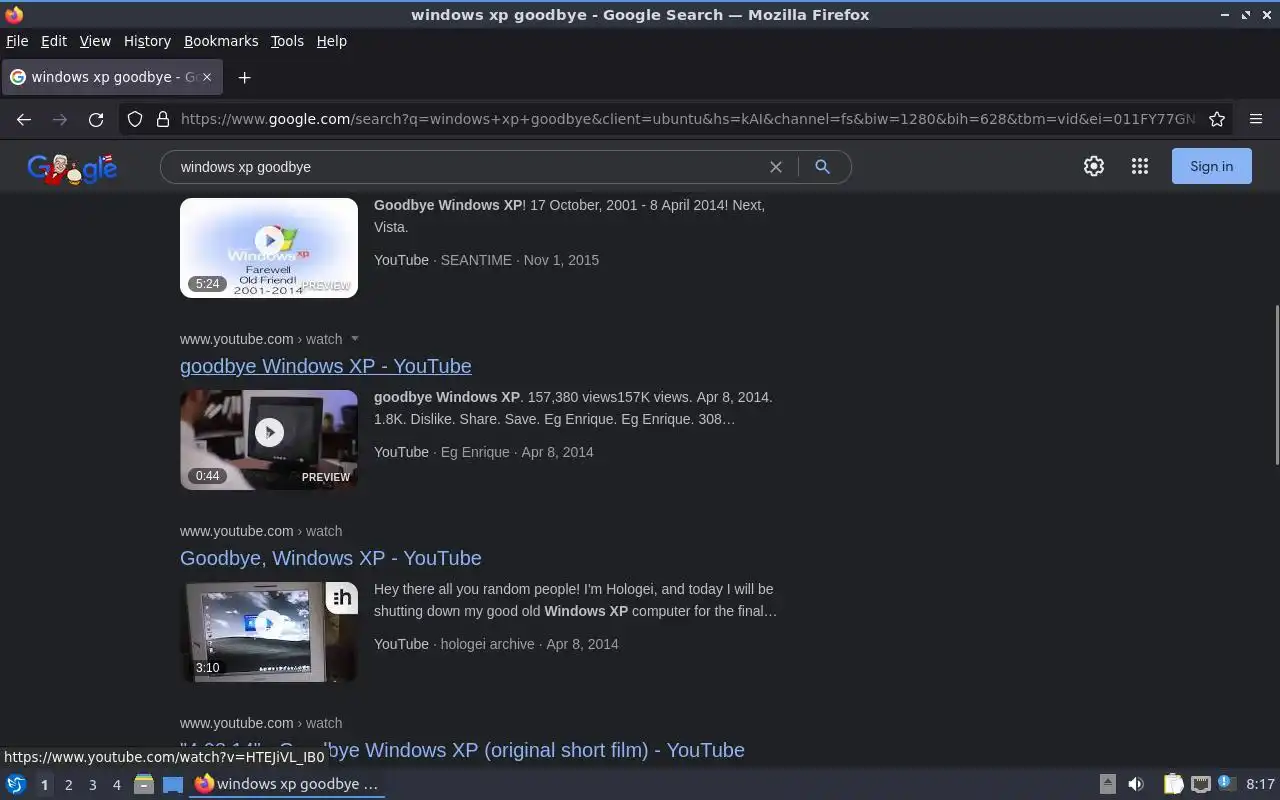1280x800 pixels.
Task: Play the 3:10 hologei video thumbnail
Action: pos(269,632)
